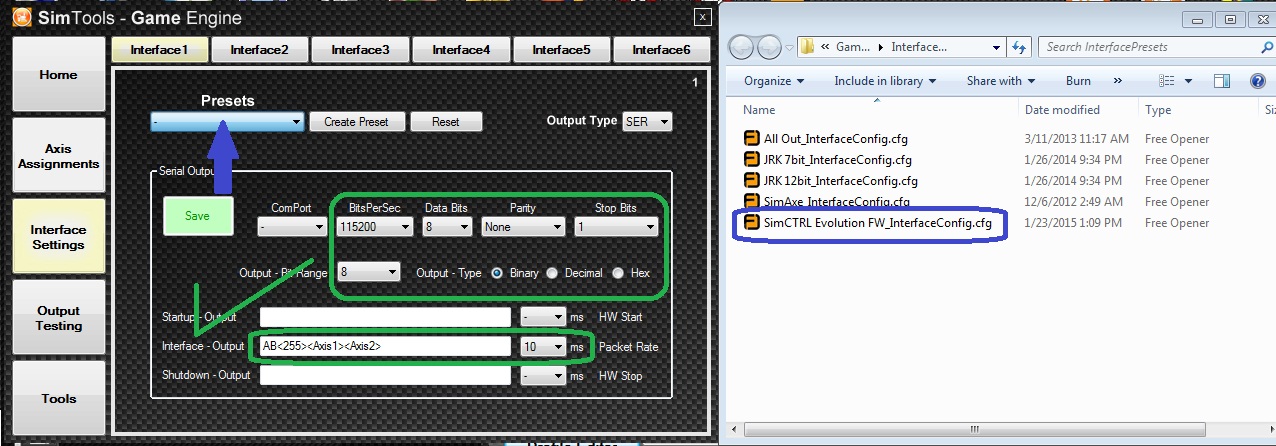The image size is (1276, 446).
Task: Click the SimCTRL Evolution FW file icon
Action: pyautogui.click(x=753, y=223)
